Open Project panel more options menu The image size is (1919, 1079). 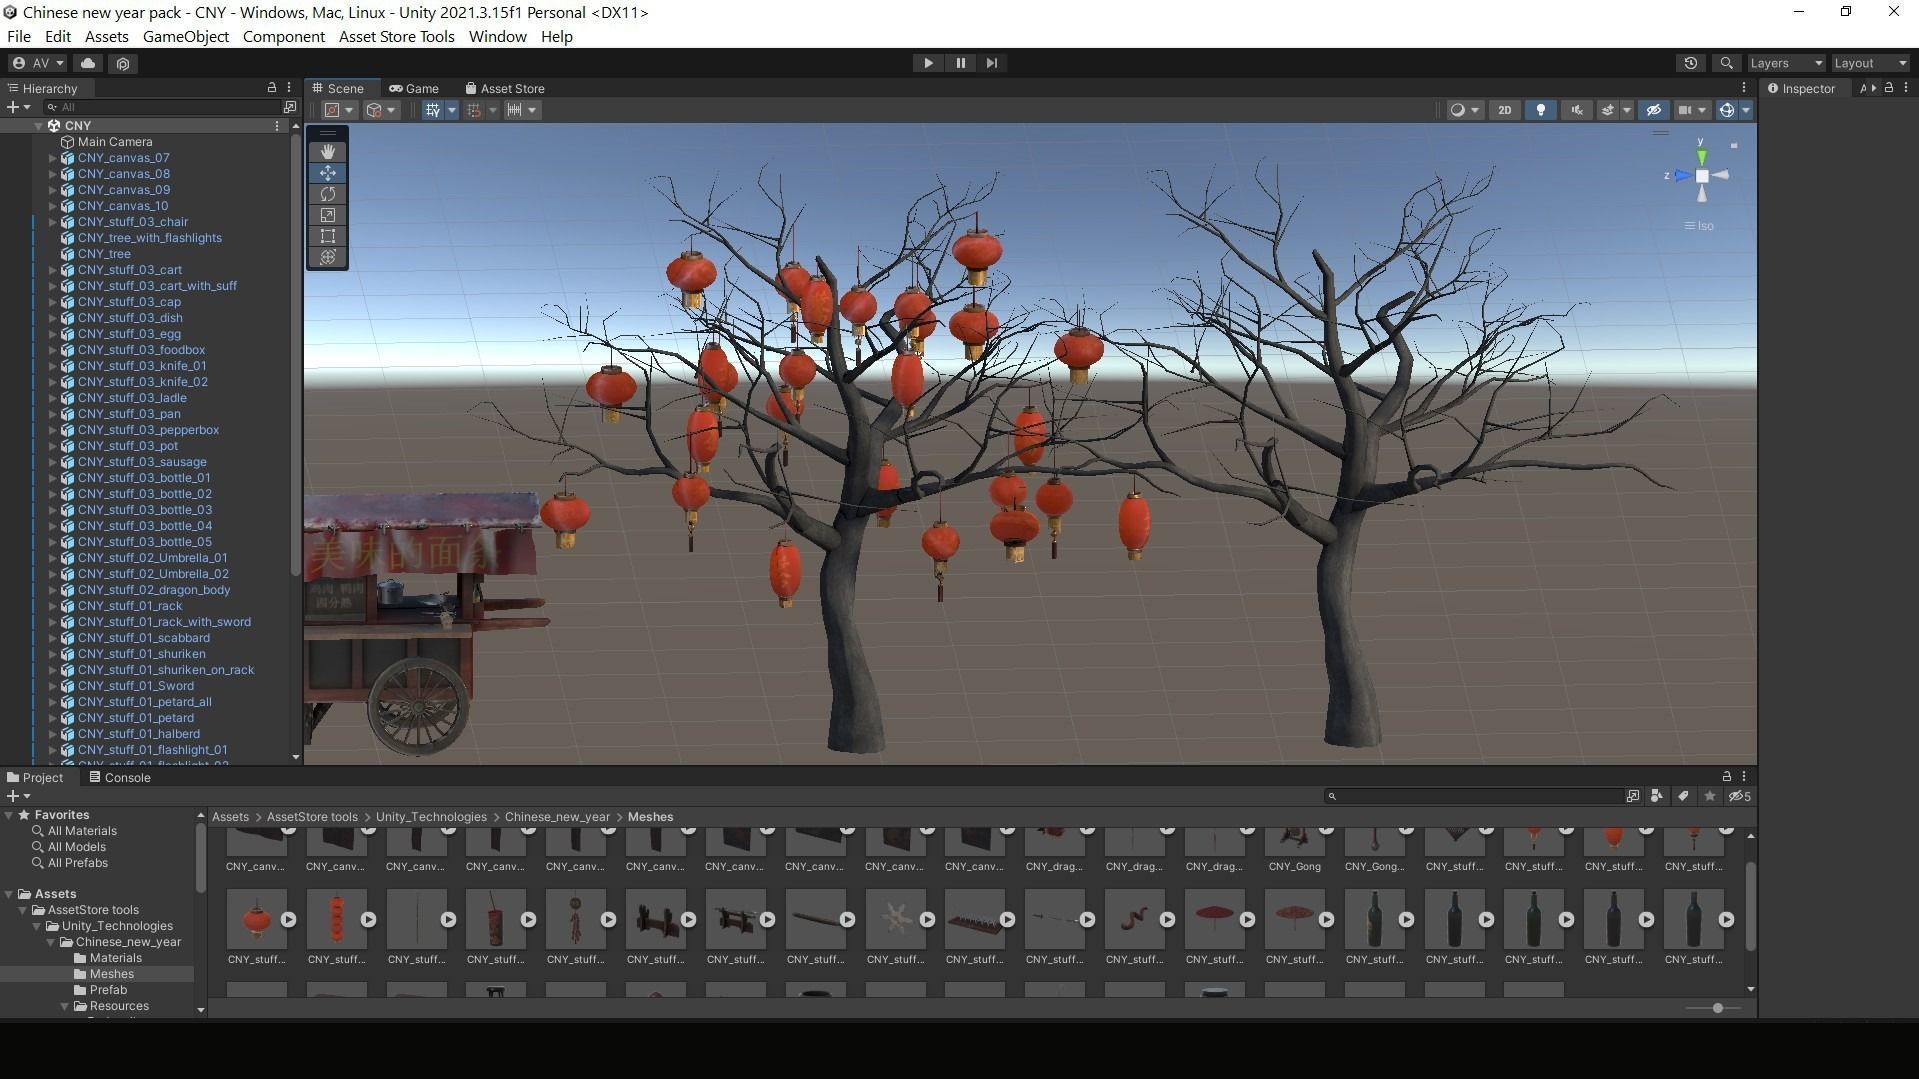point(1744,776)
